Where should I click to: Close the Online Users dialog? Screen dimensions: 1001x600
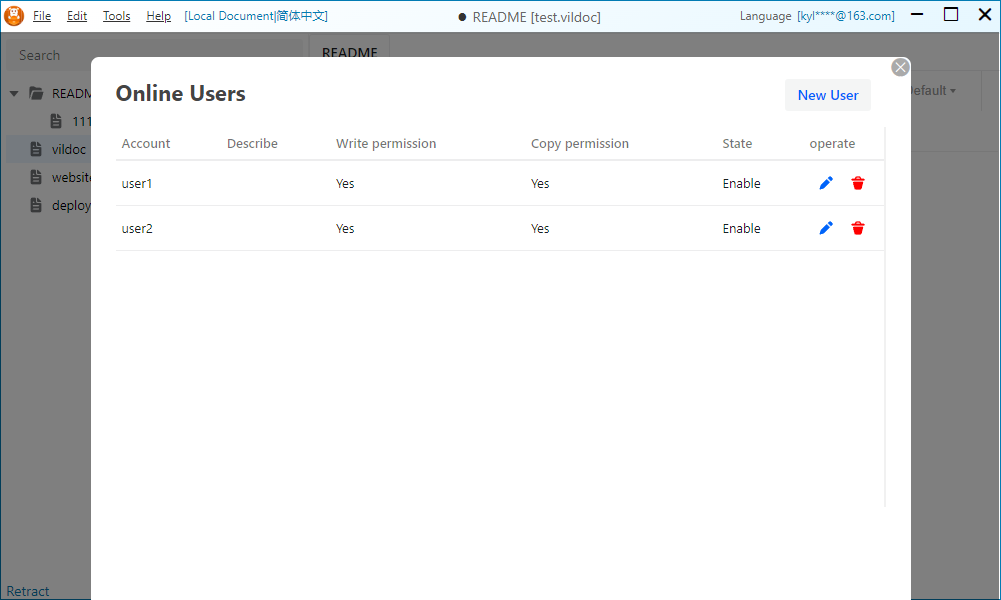tap(900, 67)
